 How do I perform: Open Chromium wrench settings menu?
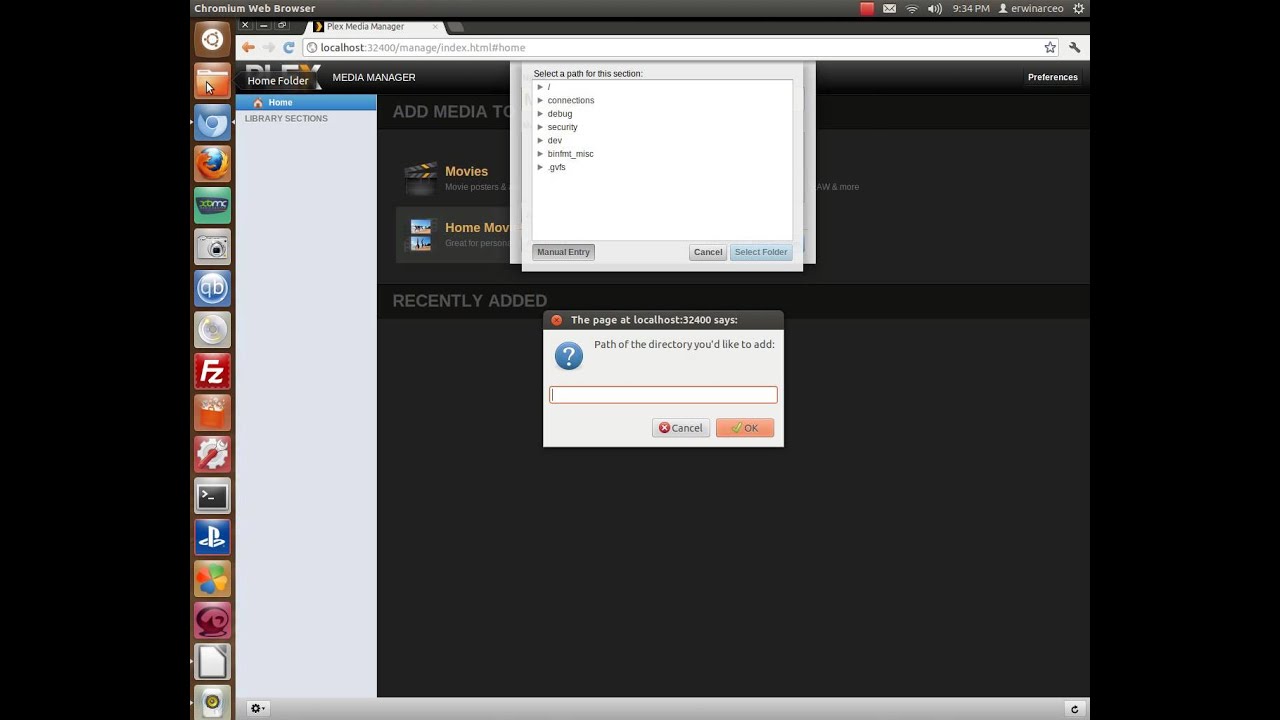(1075, 47)
